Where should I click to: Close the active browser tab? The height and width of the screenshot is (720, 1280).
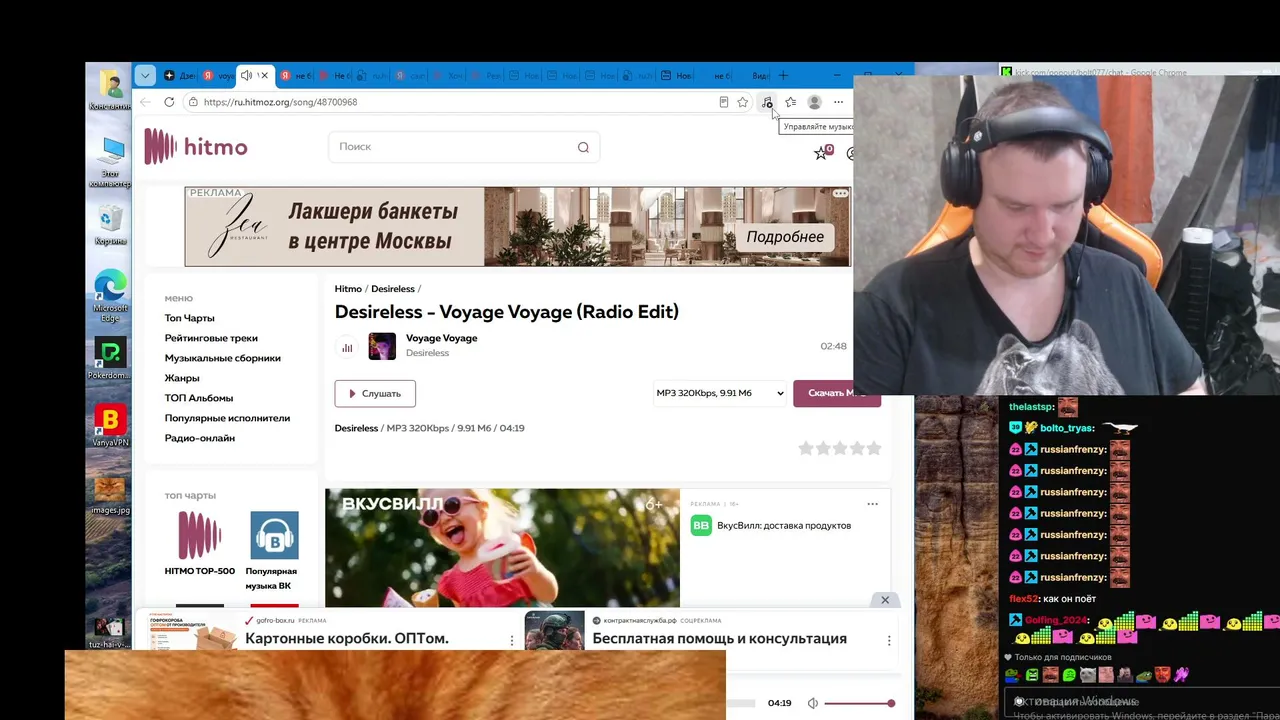click(264, 75)
